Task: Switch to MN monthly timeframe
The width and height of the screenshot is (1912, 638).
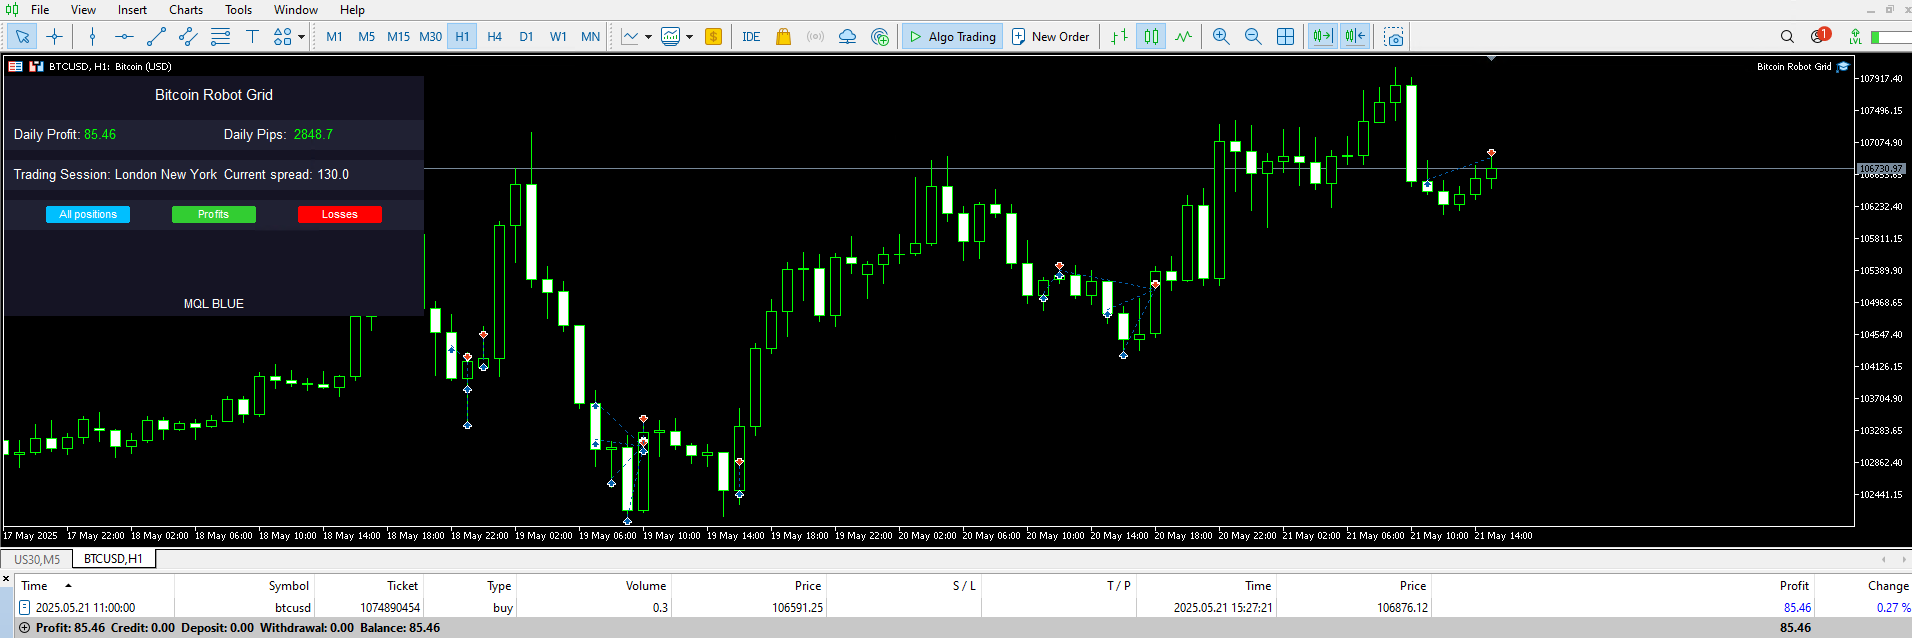Action: [590, 37]
